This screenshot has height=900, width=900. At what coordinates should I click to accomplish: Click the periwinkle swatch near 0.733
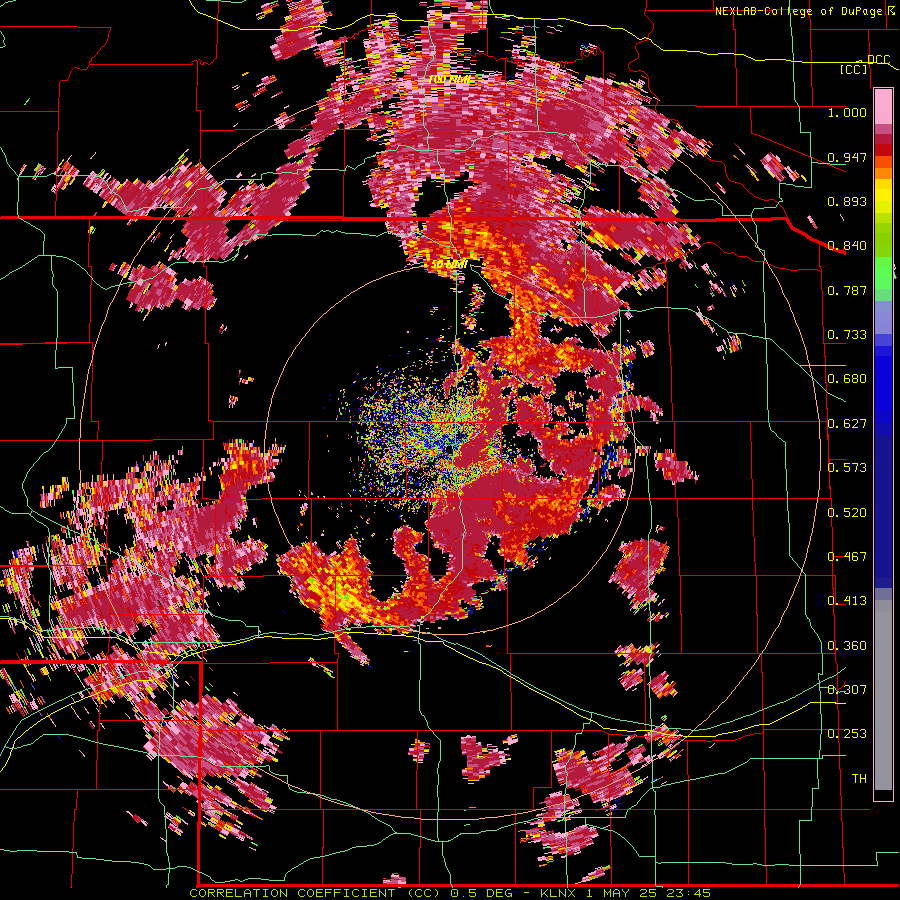tap(883, 317)
